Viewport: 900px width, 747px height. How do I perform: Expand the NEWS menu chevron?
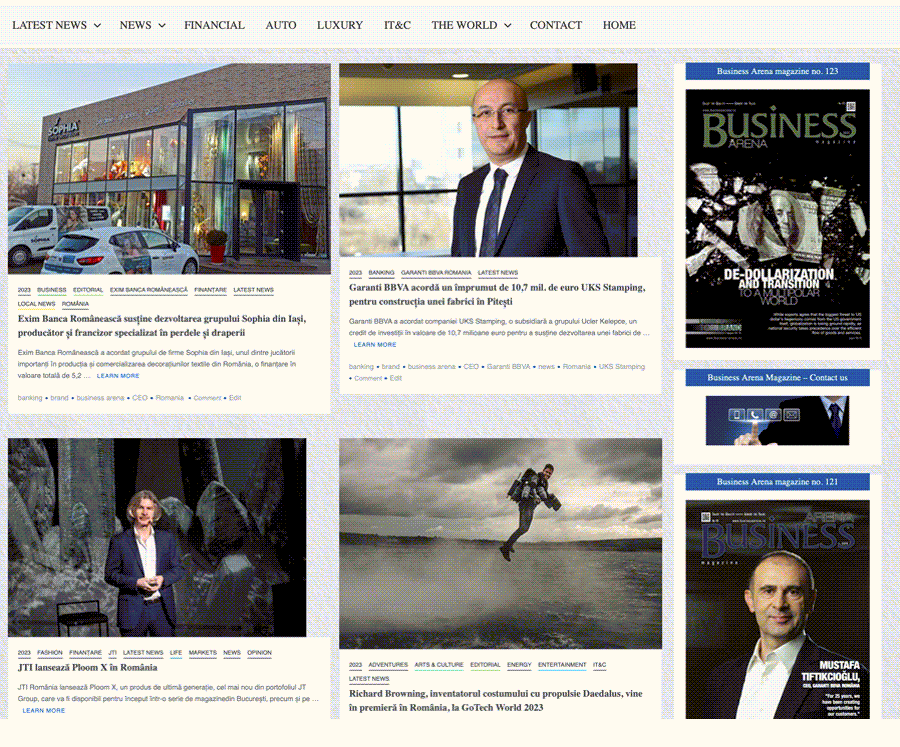[162, 25]
